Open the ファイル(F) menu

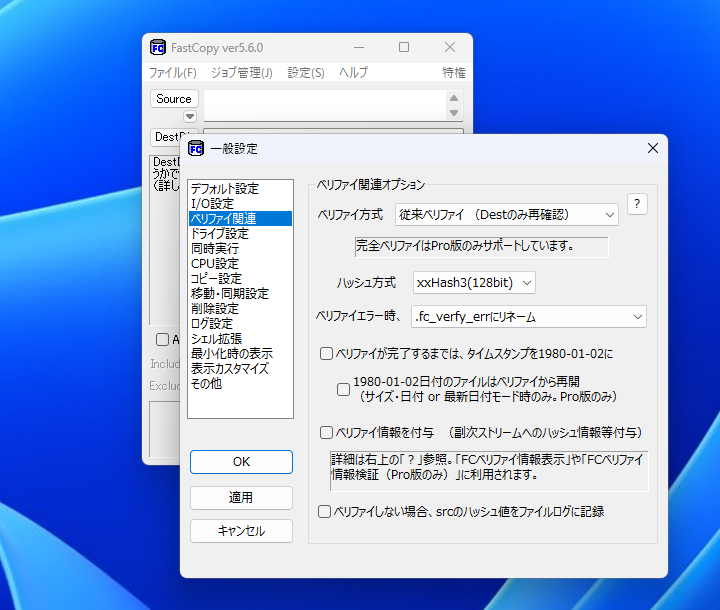[x=173, y=73]
